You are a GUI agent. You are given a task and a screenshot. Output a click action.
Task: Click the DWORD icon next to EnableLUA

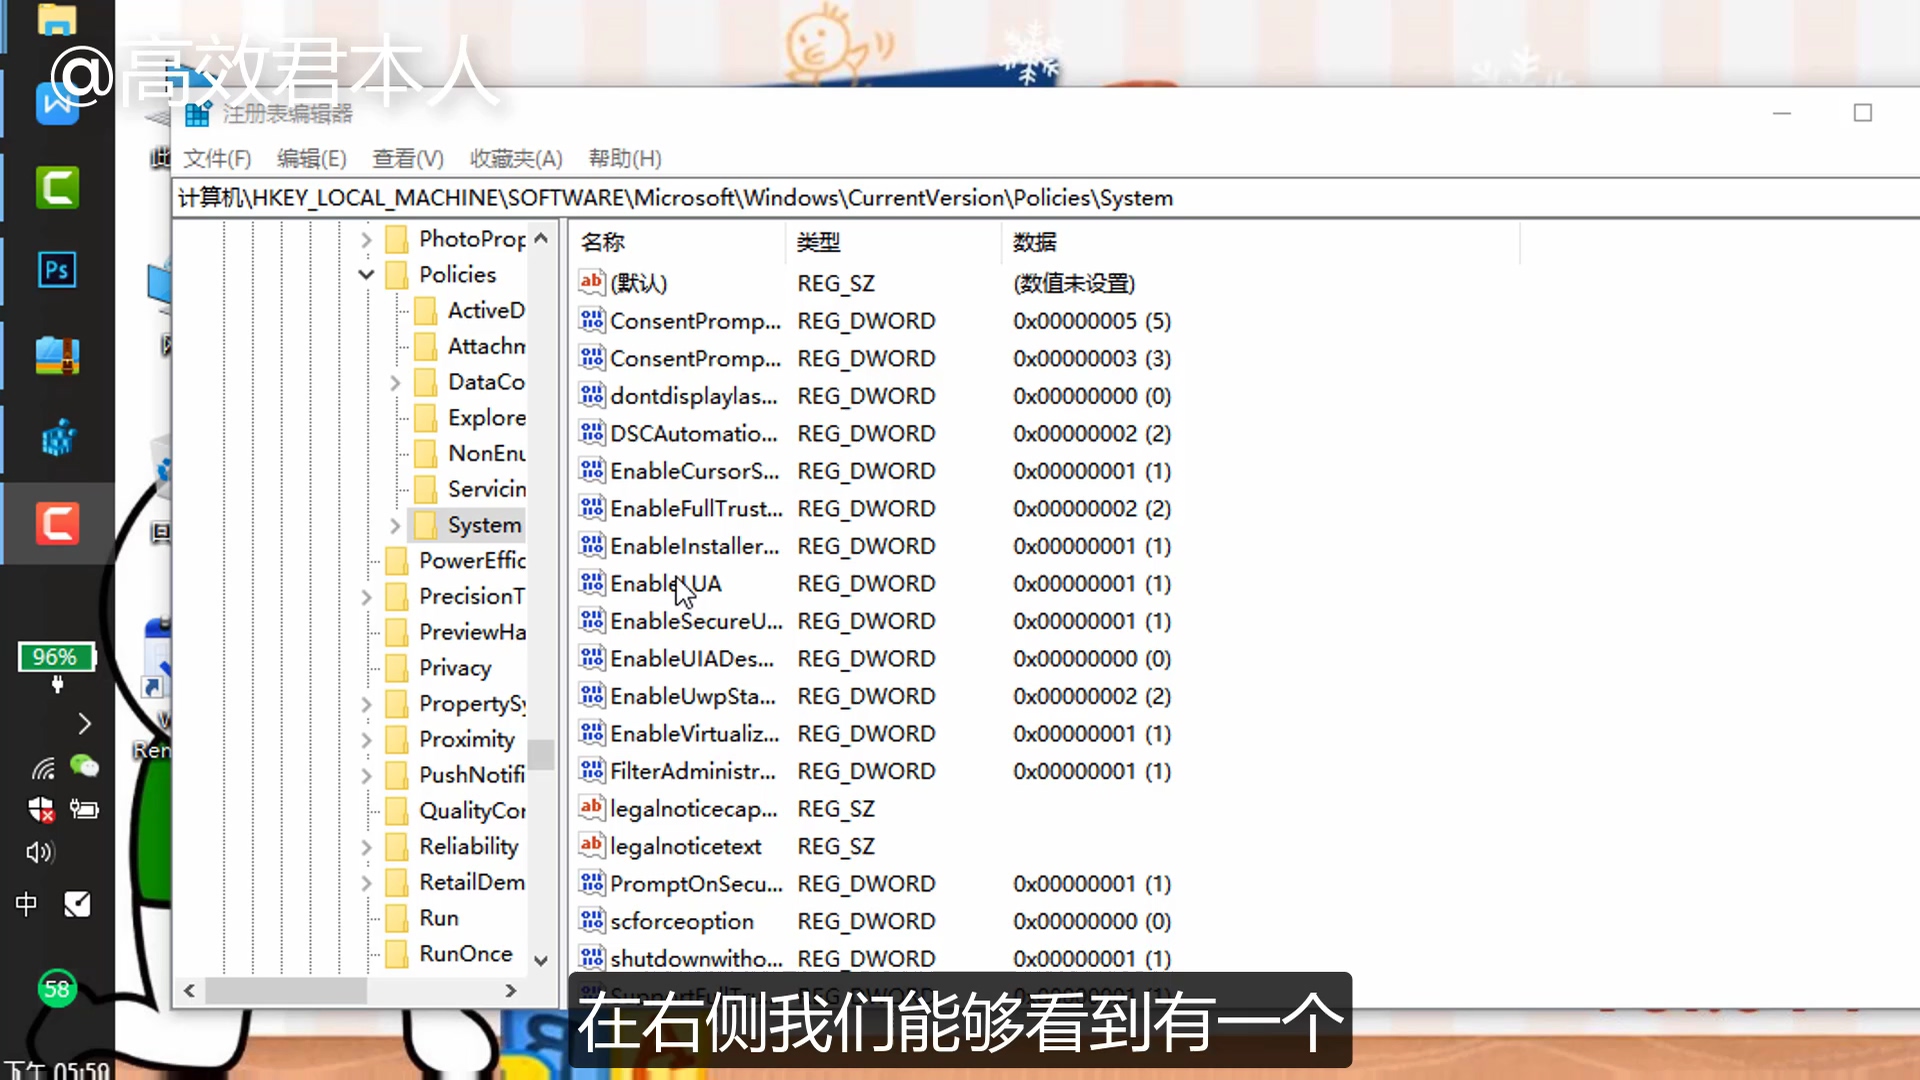(x=590, y=583)
